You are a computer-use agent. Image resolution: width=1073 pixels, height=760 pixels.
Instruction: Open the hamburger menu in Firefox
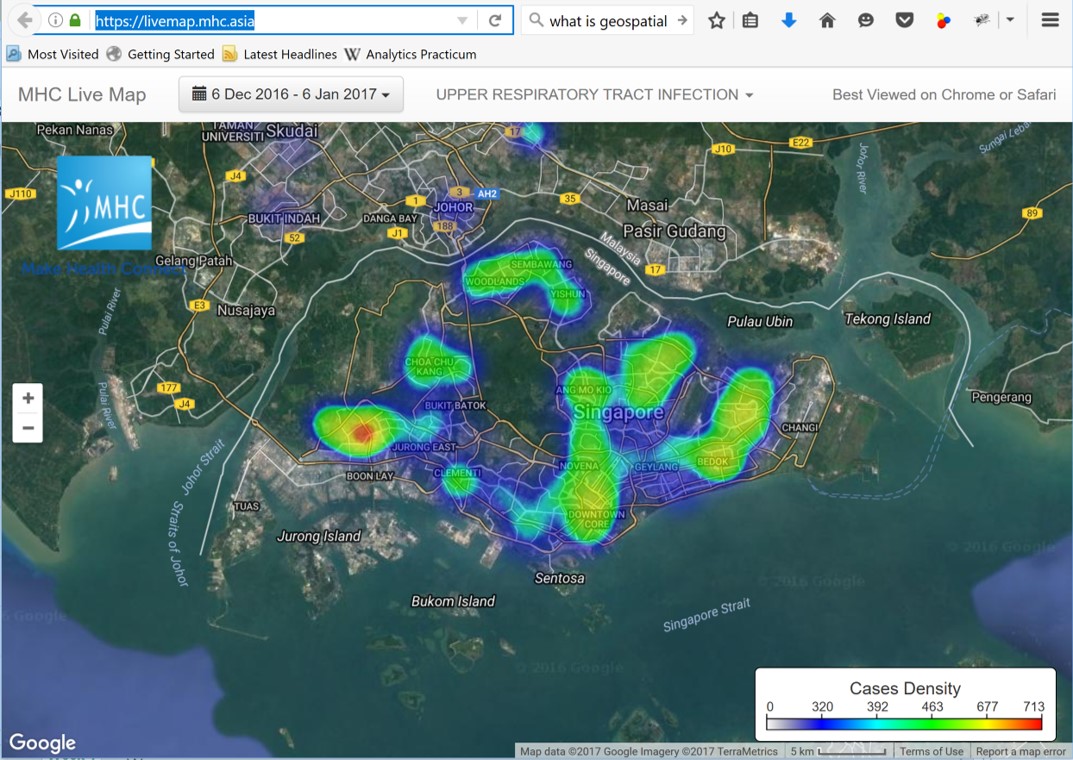1049,20
